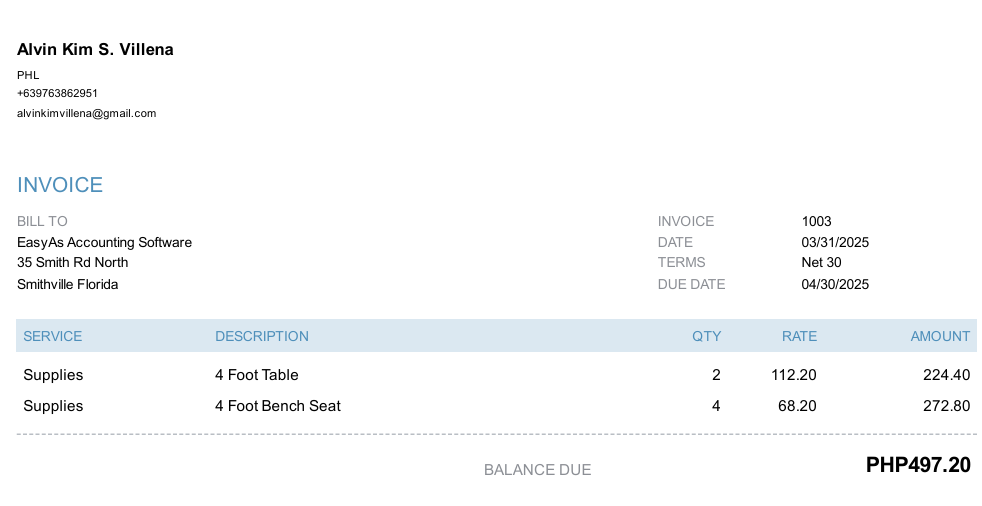
Task: Click the 112.20 rate value
Action: [794, 375]
